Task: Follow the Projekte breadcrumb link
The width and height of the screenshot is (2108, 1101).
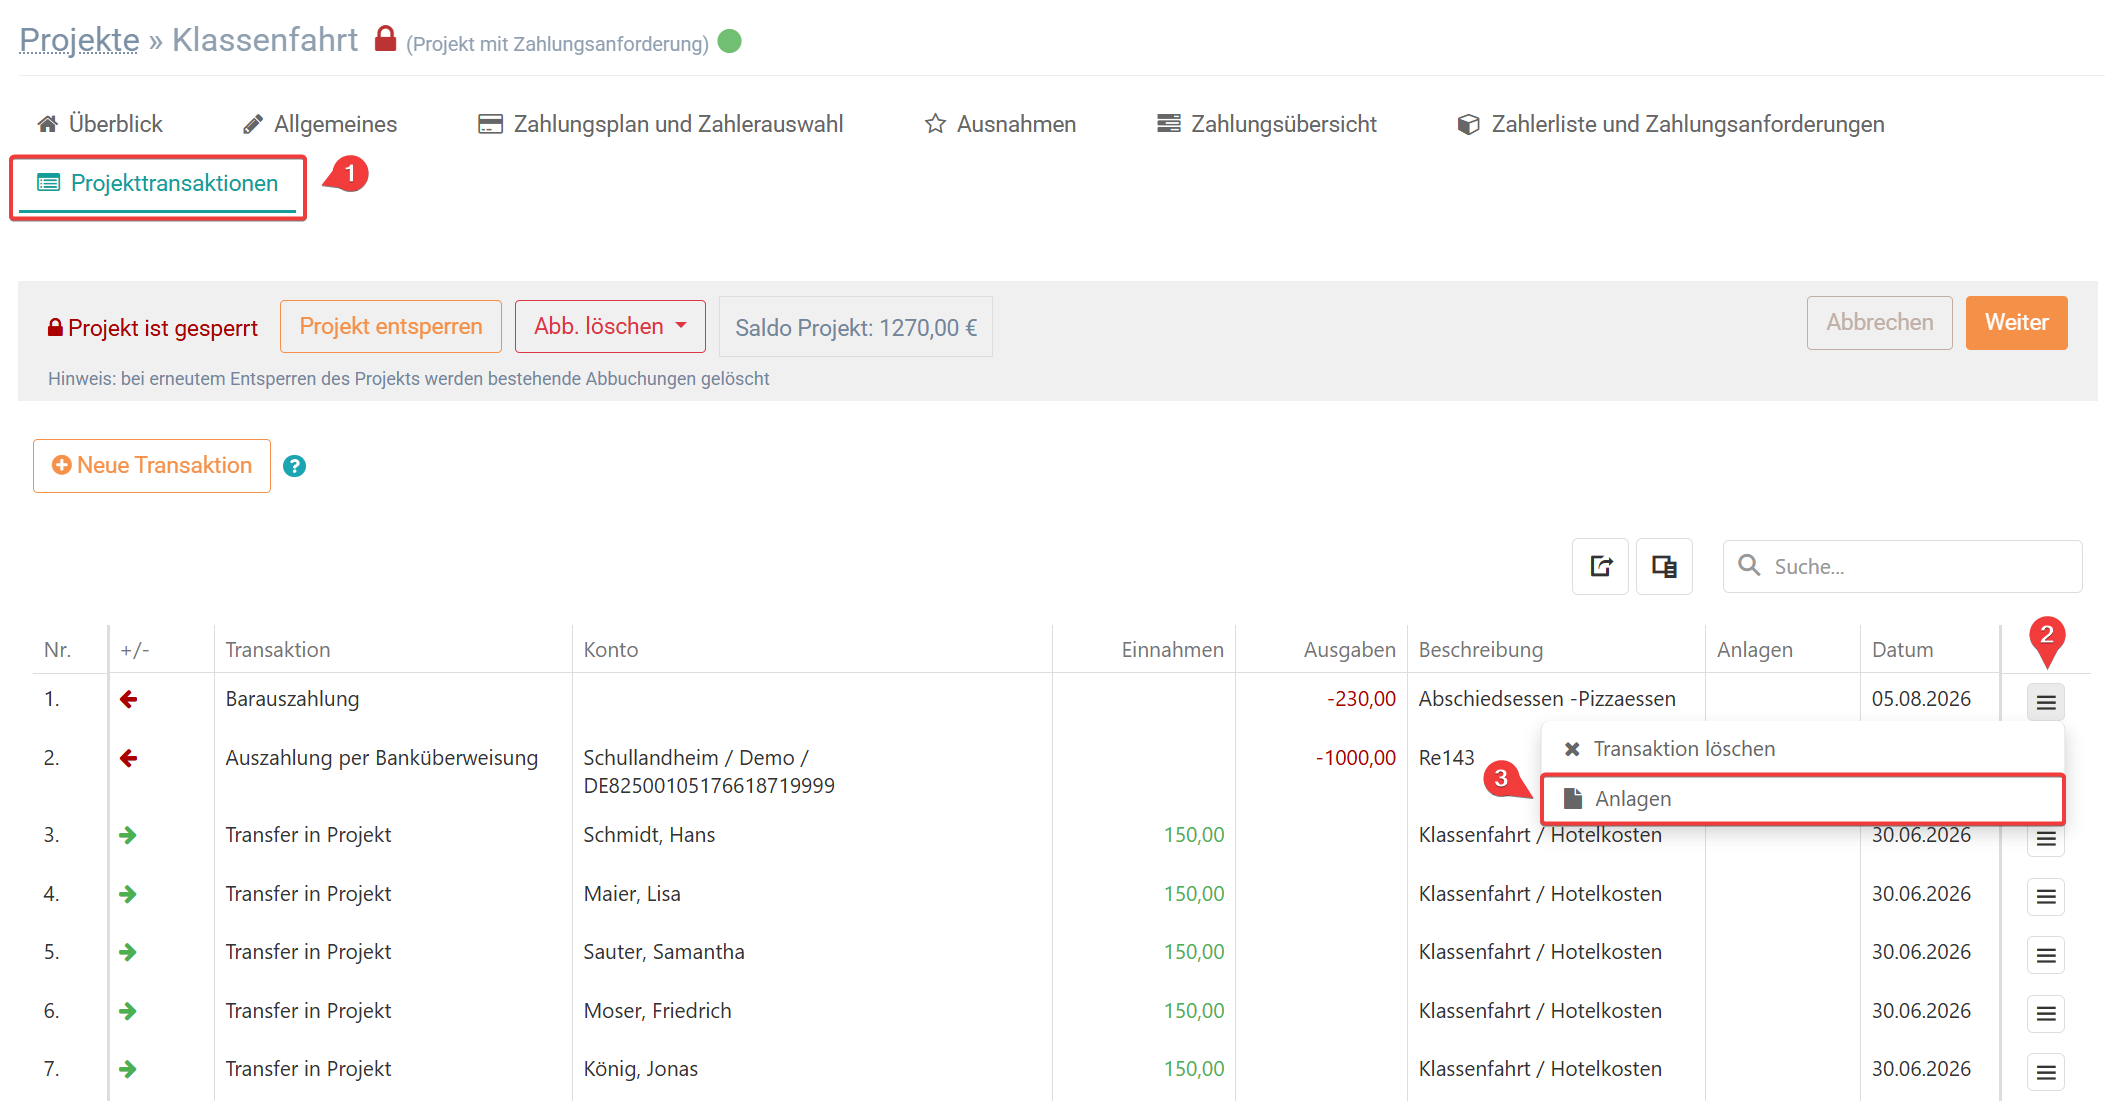Action: (79, 40)
